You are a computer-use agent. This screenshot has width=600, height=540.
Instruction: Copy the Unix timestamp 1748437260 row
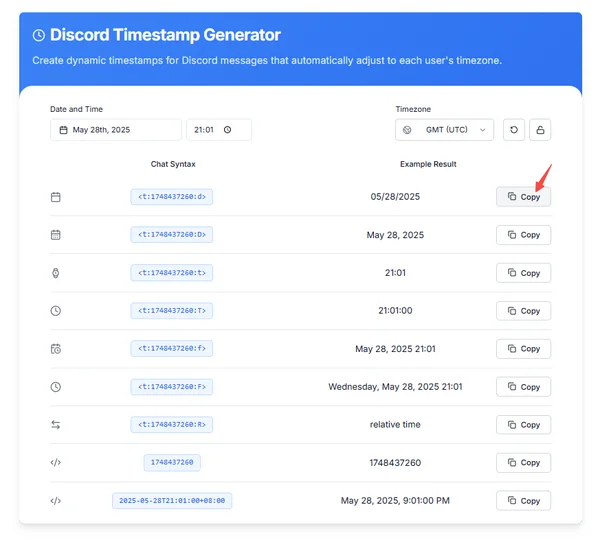[523, 463]
